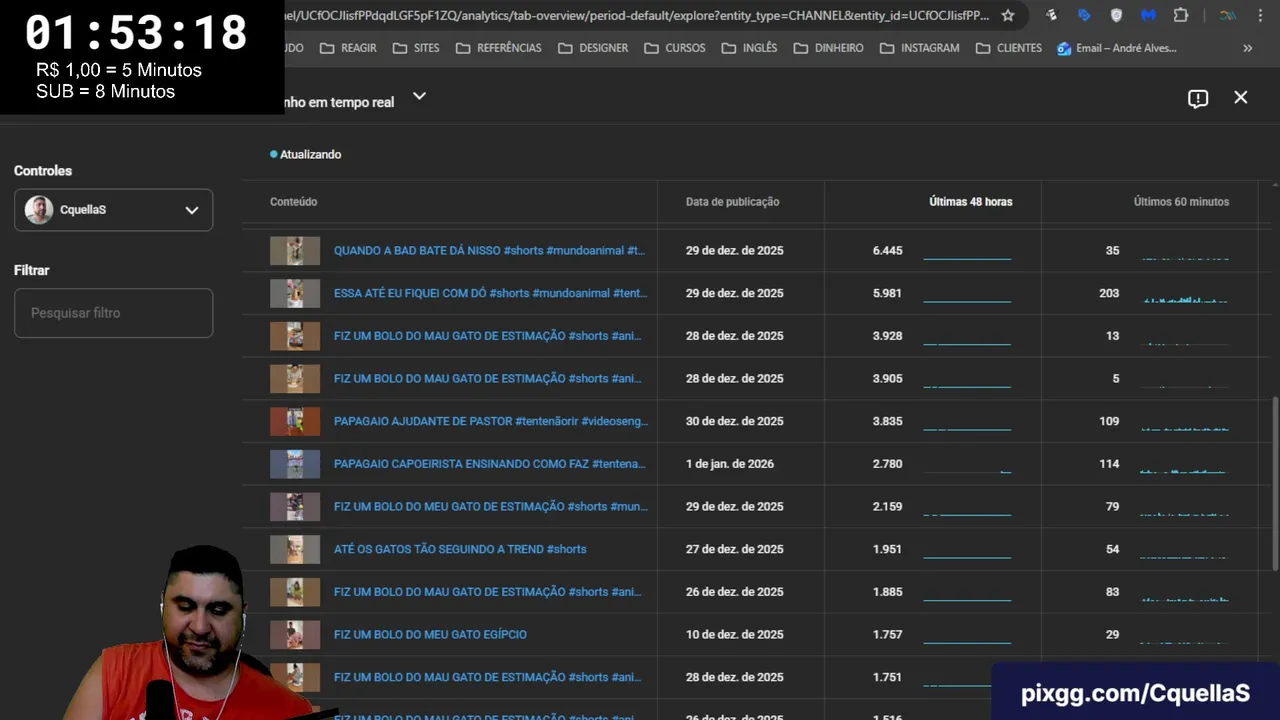This screenshot has width=1280, height=720.
Task: Show more bookmarks with the double chevron
Action: point(1247,48)
